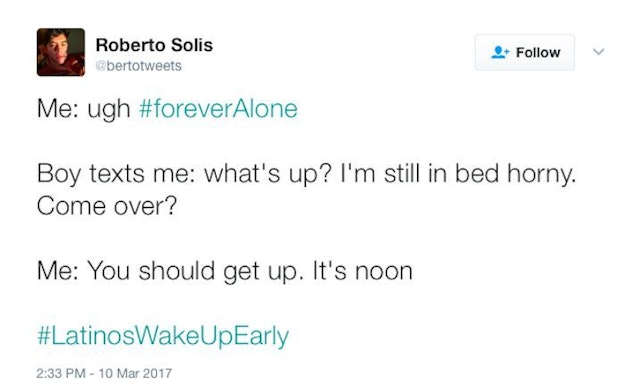
Task: Visit the @bertotweets handle
Action: pos(138,66)
